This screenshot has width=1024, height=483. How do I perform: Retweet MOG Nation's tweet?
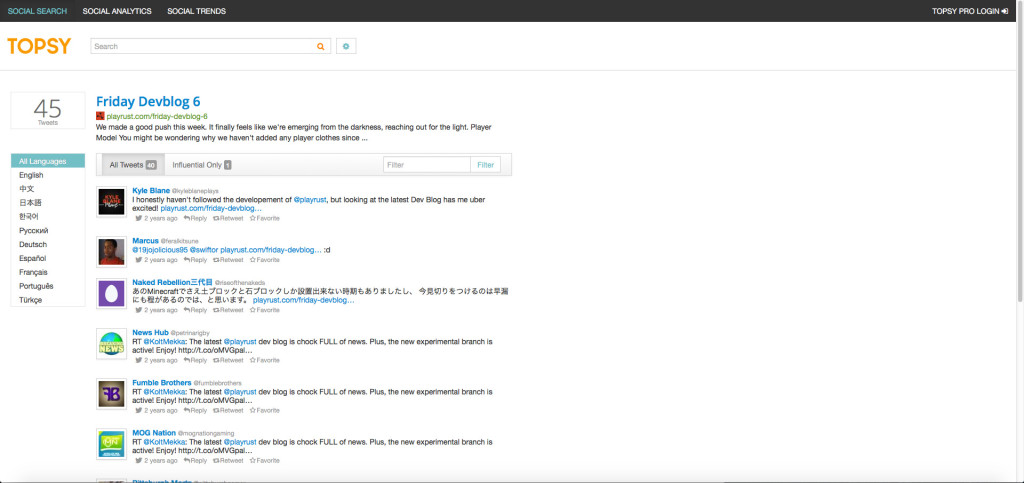(228, 460)
